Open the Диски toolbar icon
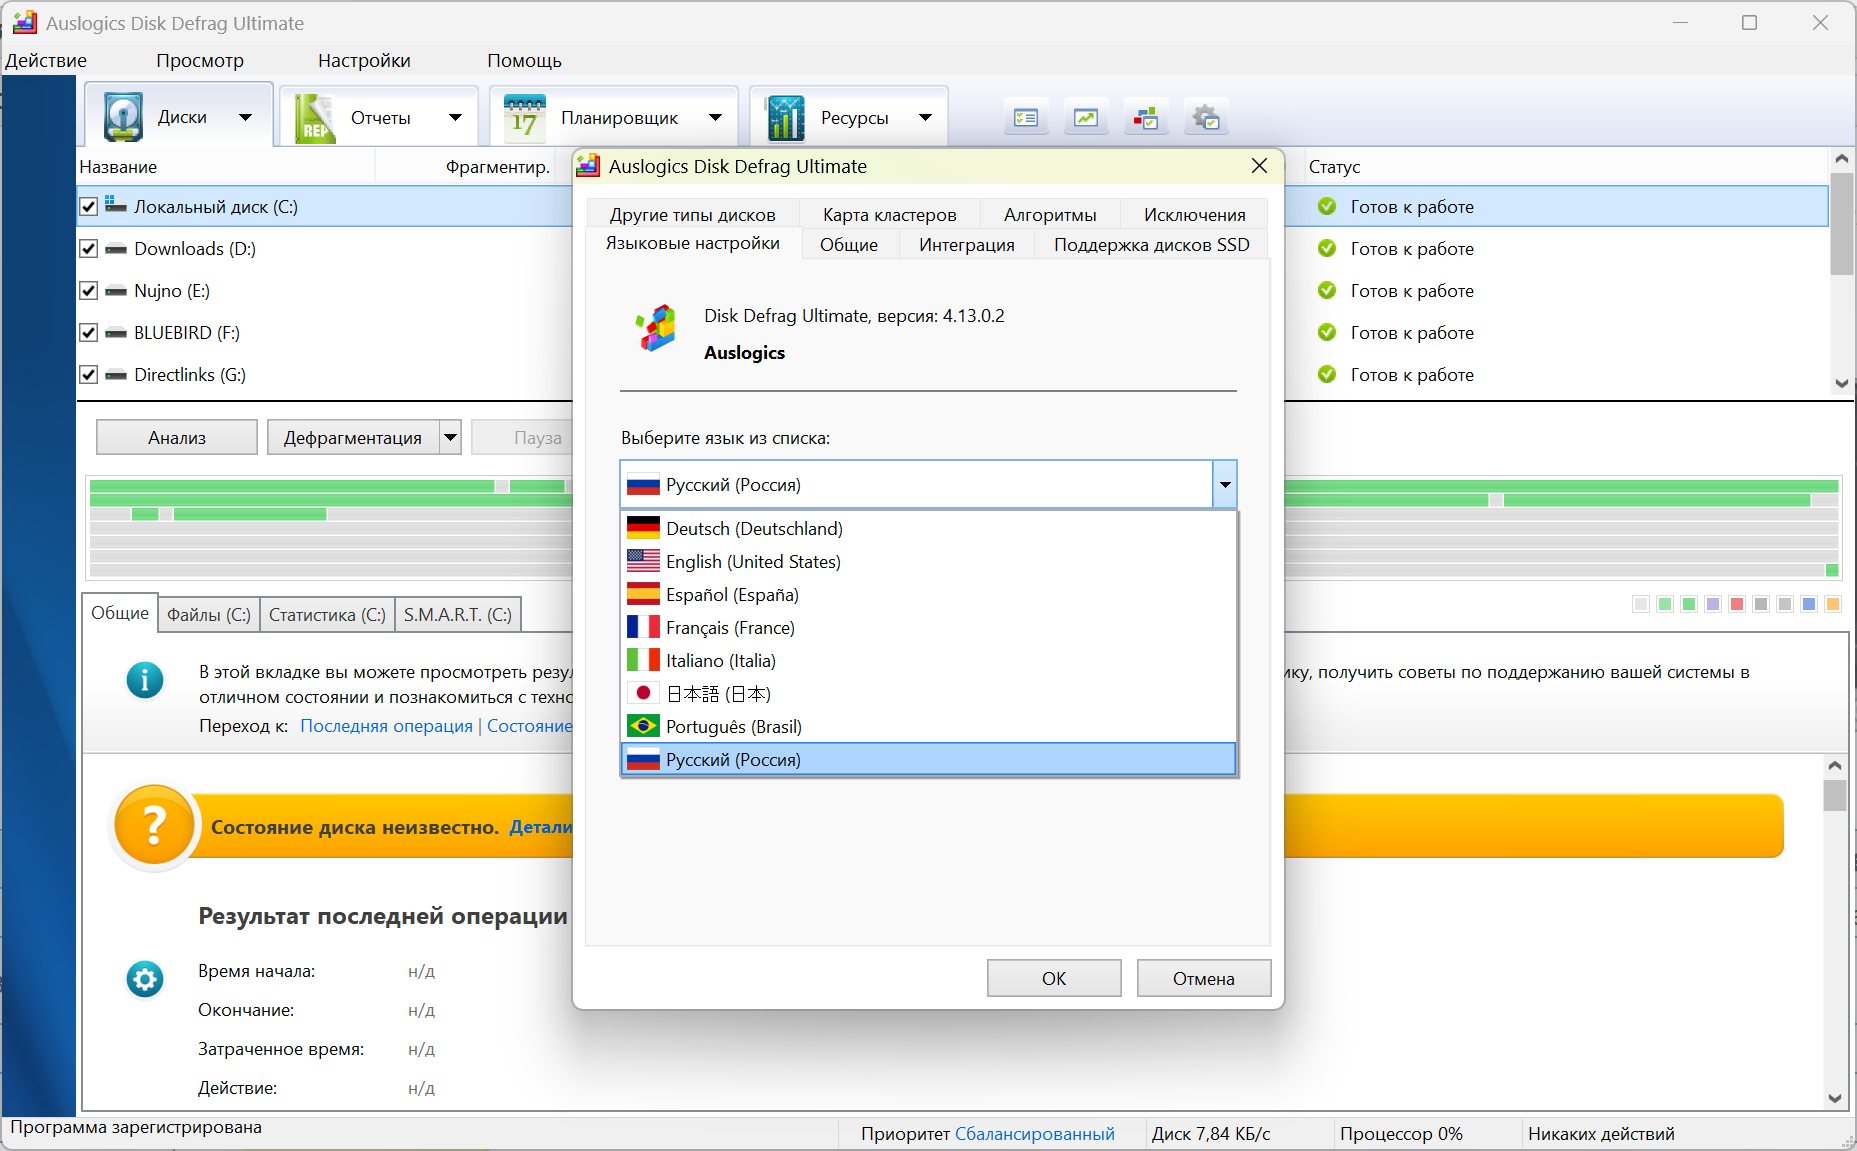This screenshot has height=1151, width=1857. [124, 118]
